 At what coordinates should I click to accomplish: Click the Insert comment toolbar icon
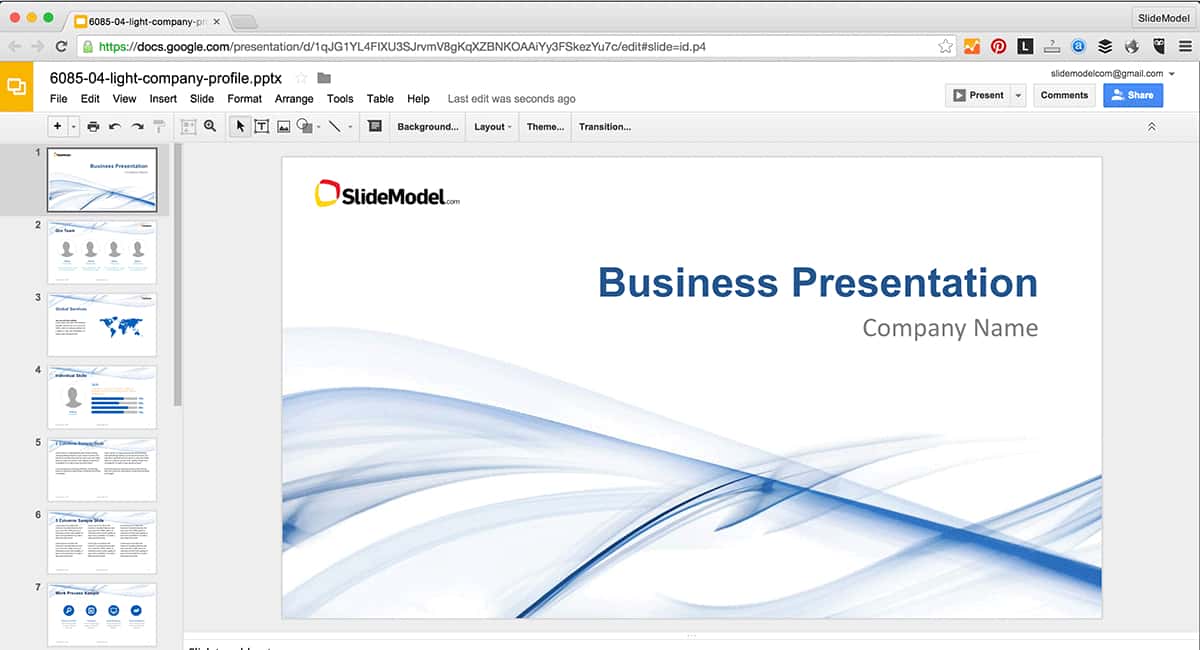tap(375, 127)
